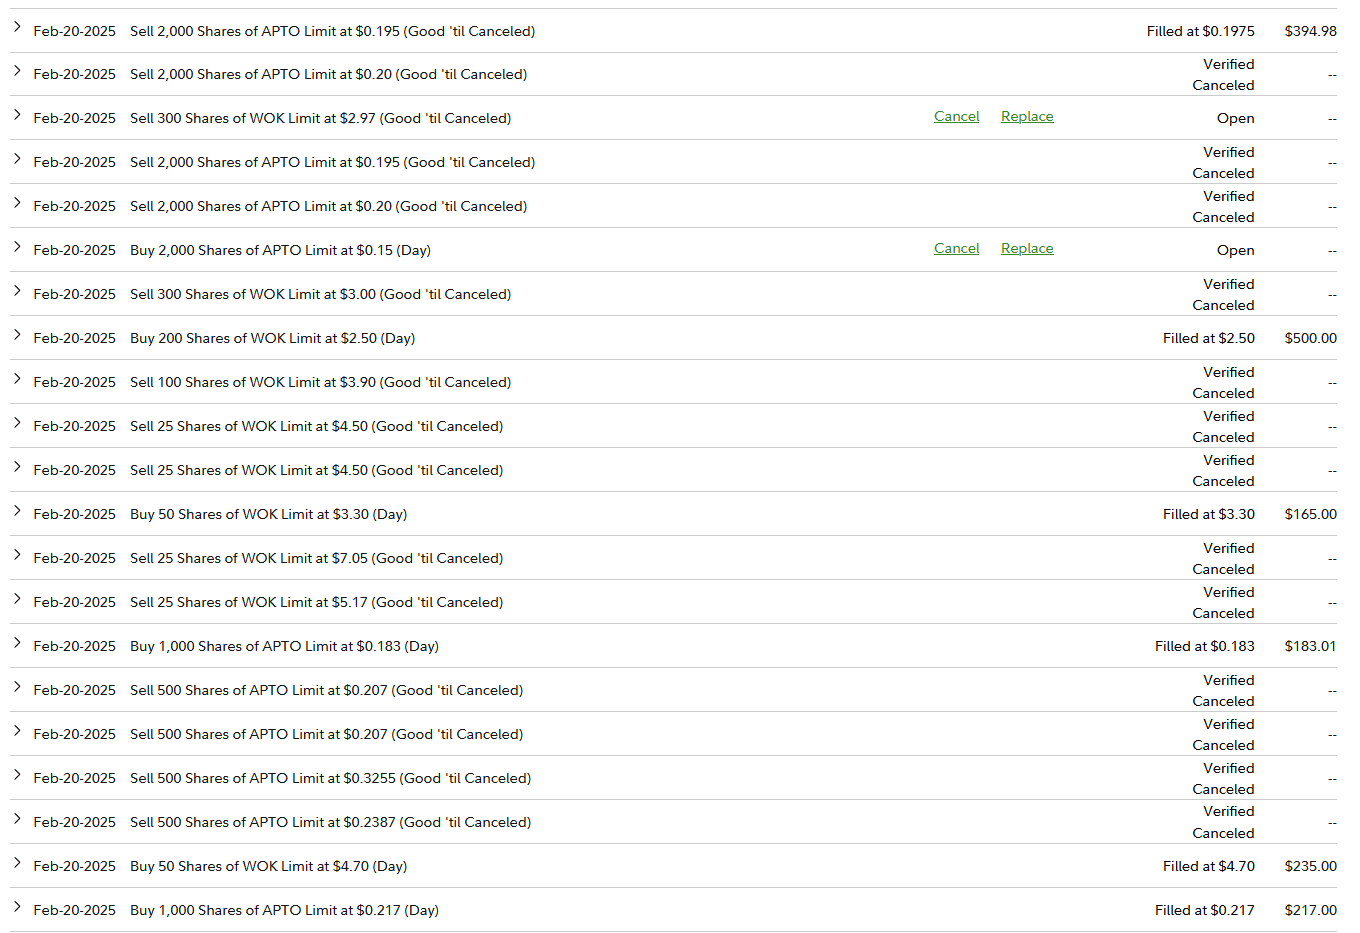Click the $500.00 order amount
Screen dimensions: 1360x933
(1310, 339)
